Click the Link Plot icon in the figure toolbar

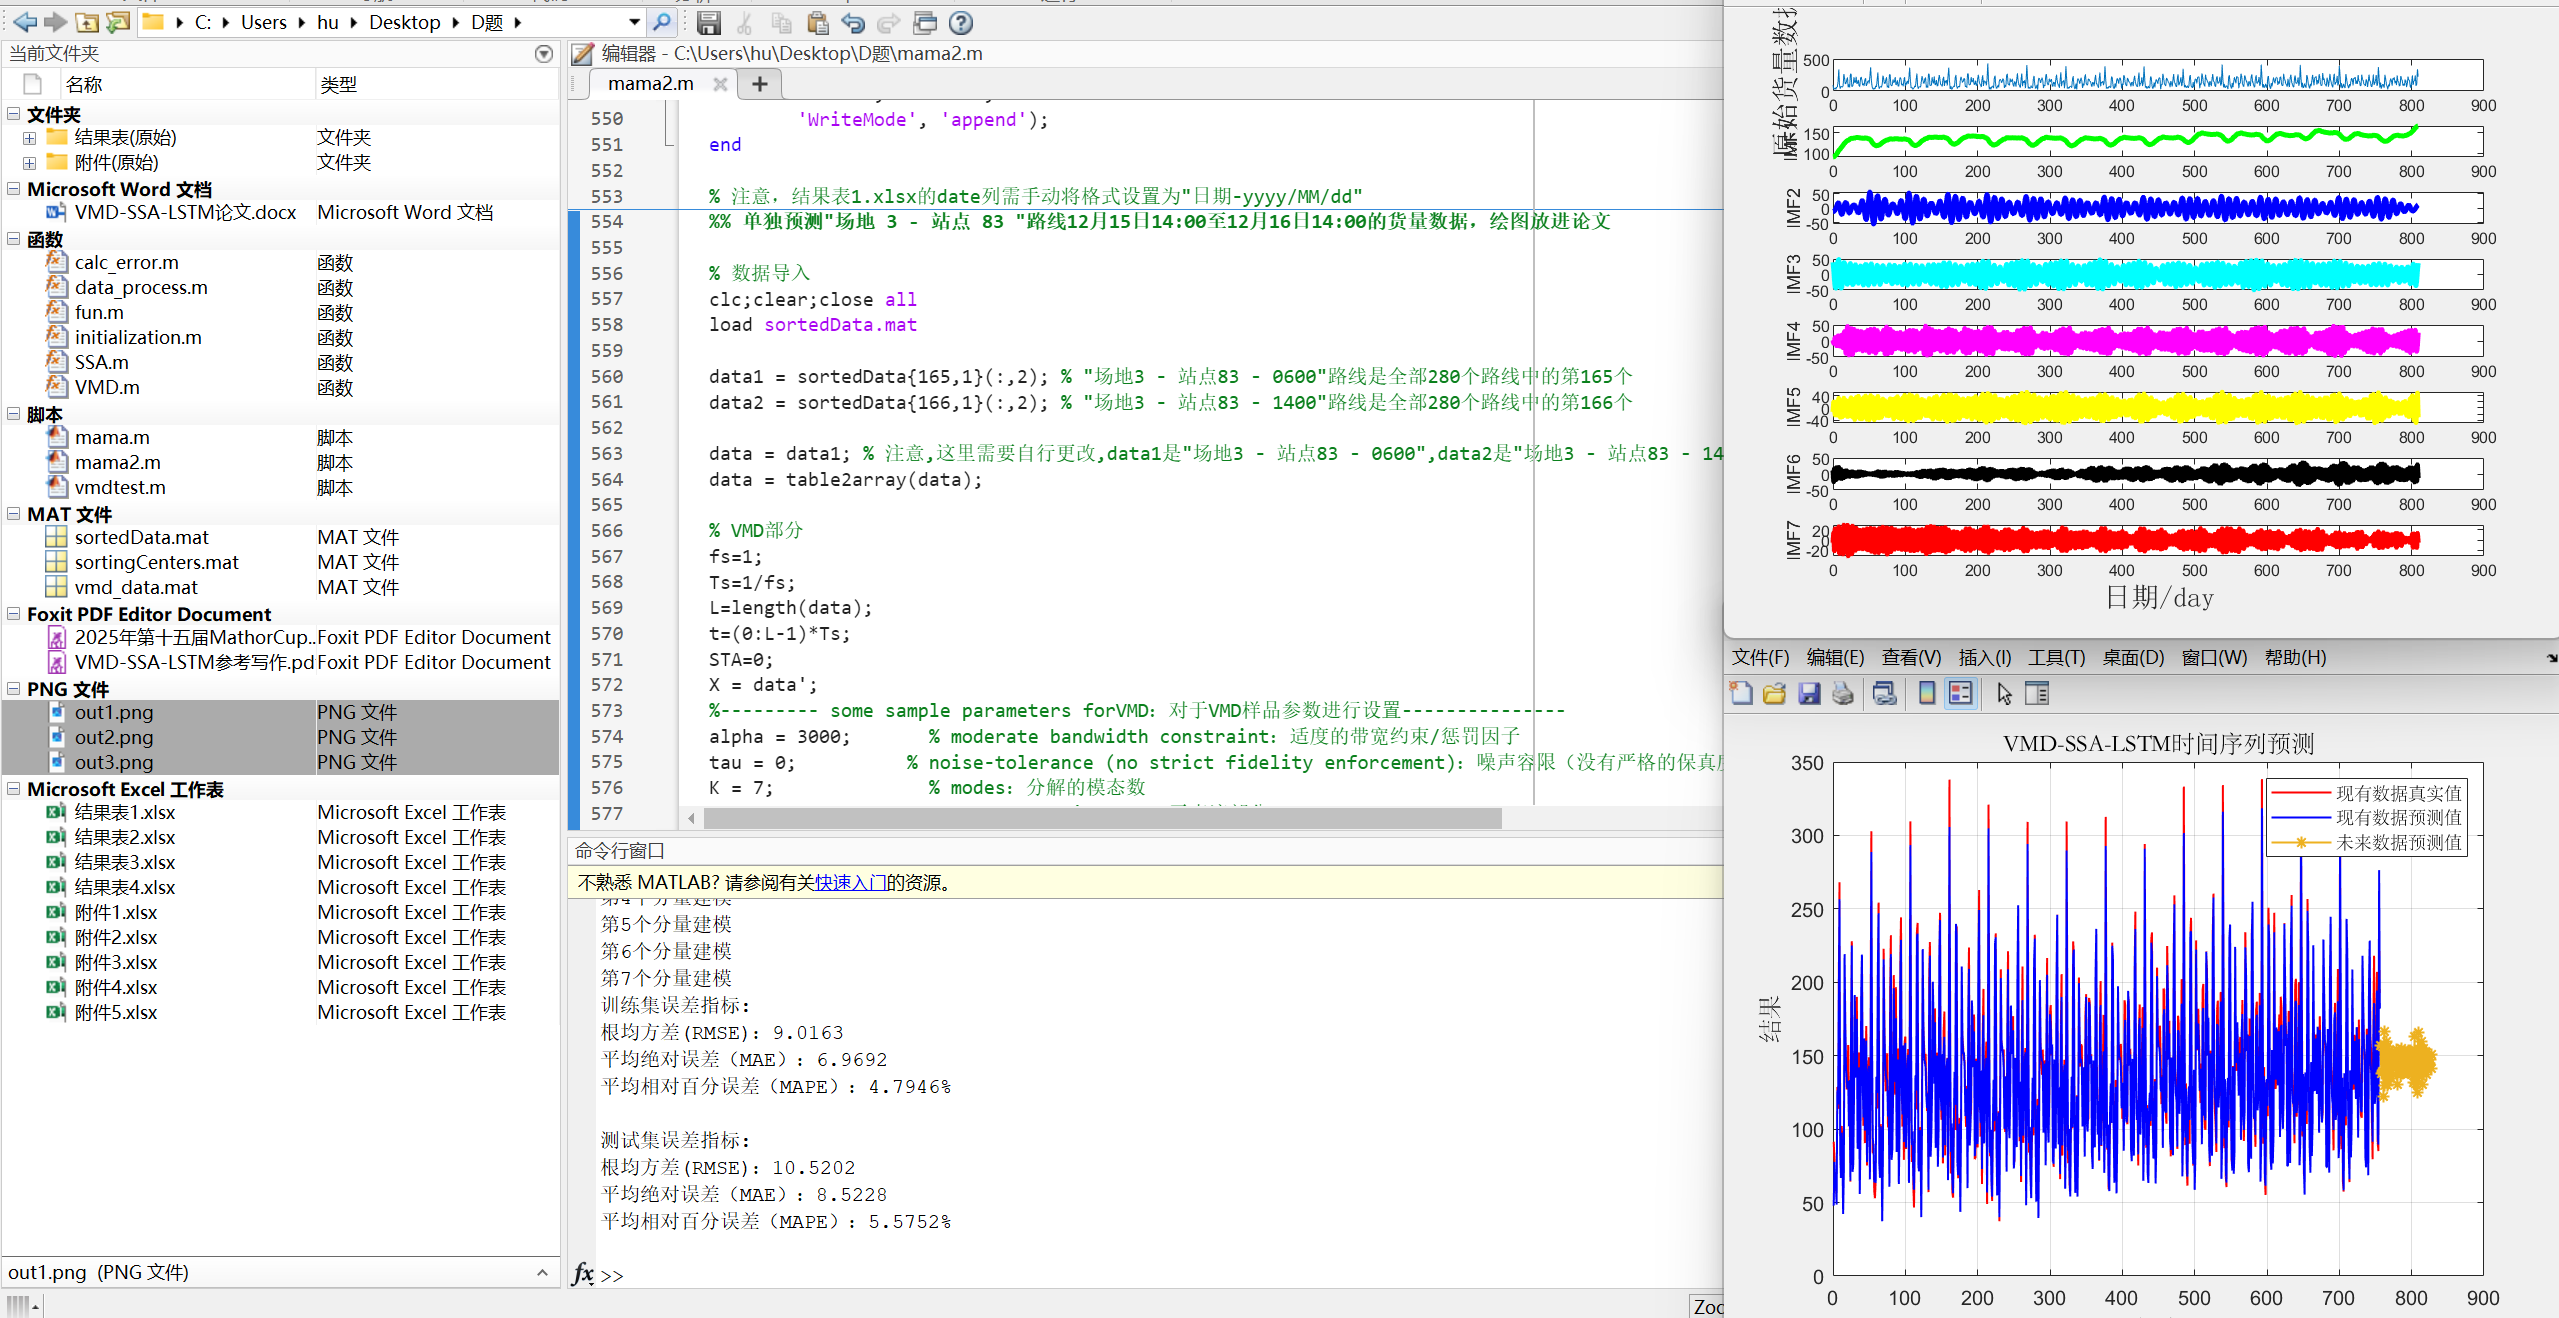(1884, 693)
